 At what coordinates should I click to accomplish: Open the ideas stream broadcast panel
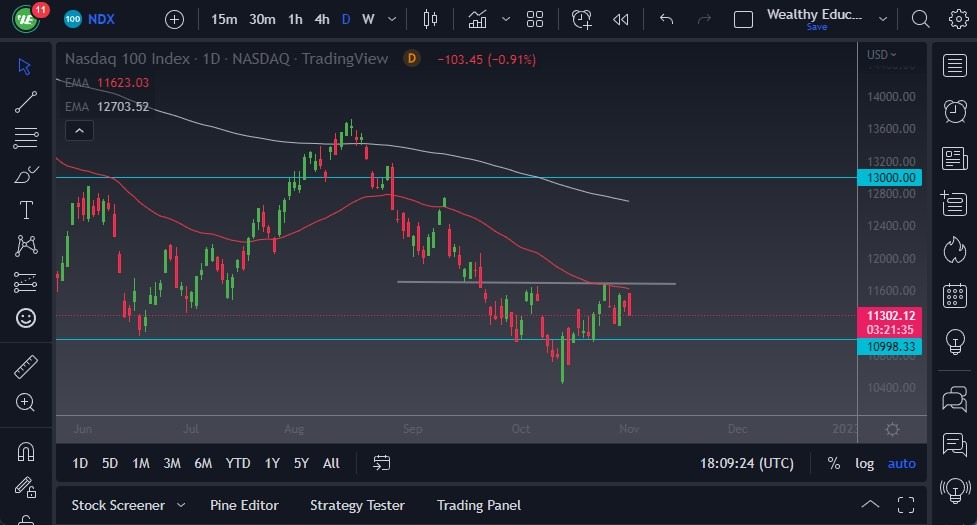[955, 491]
